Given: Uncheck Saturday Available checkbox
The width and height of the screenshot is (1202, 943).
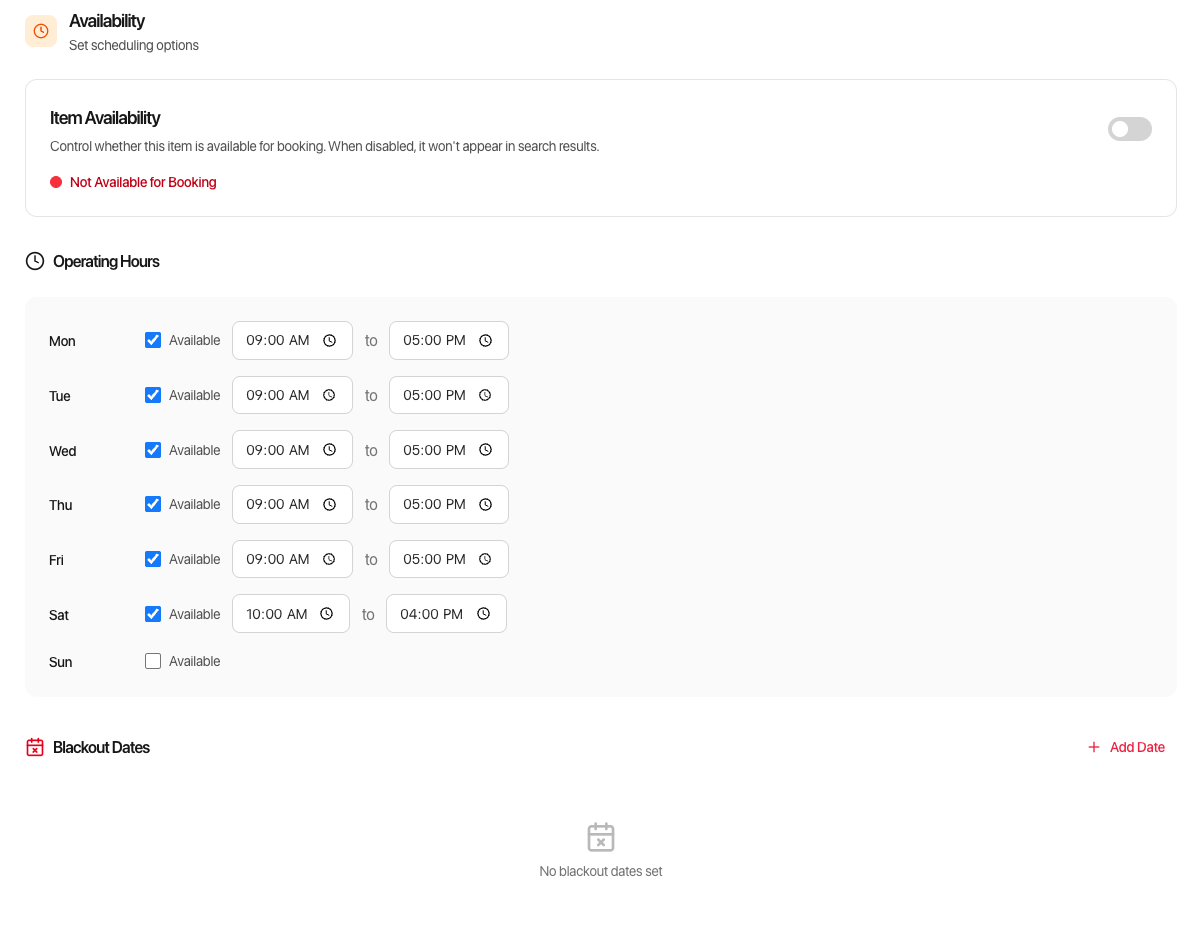Looking at the screenshot, I should tap(153, 614).
